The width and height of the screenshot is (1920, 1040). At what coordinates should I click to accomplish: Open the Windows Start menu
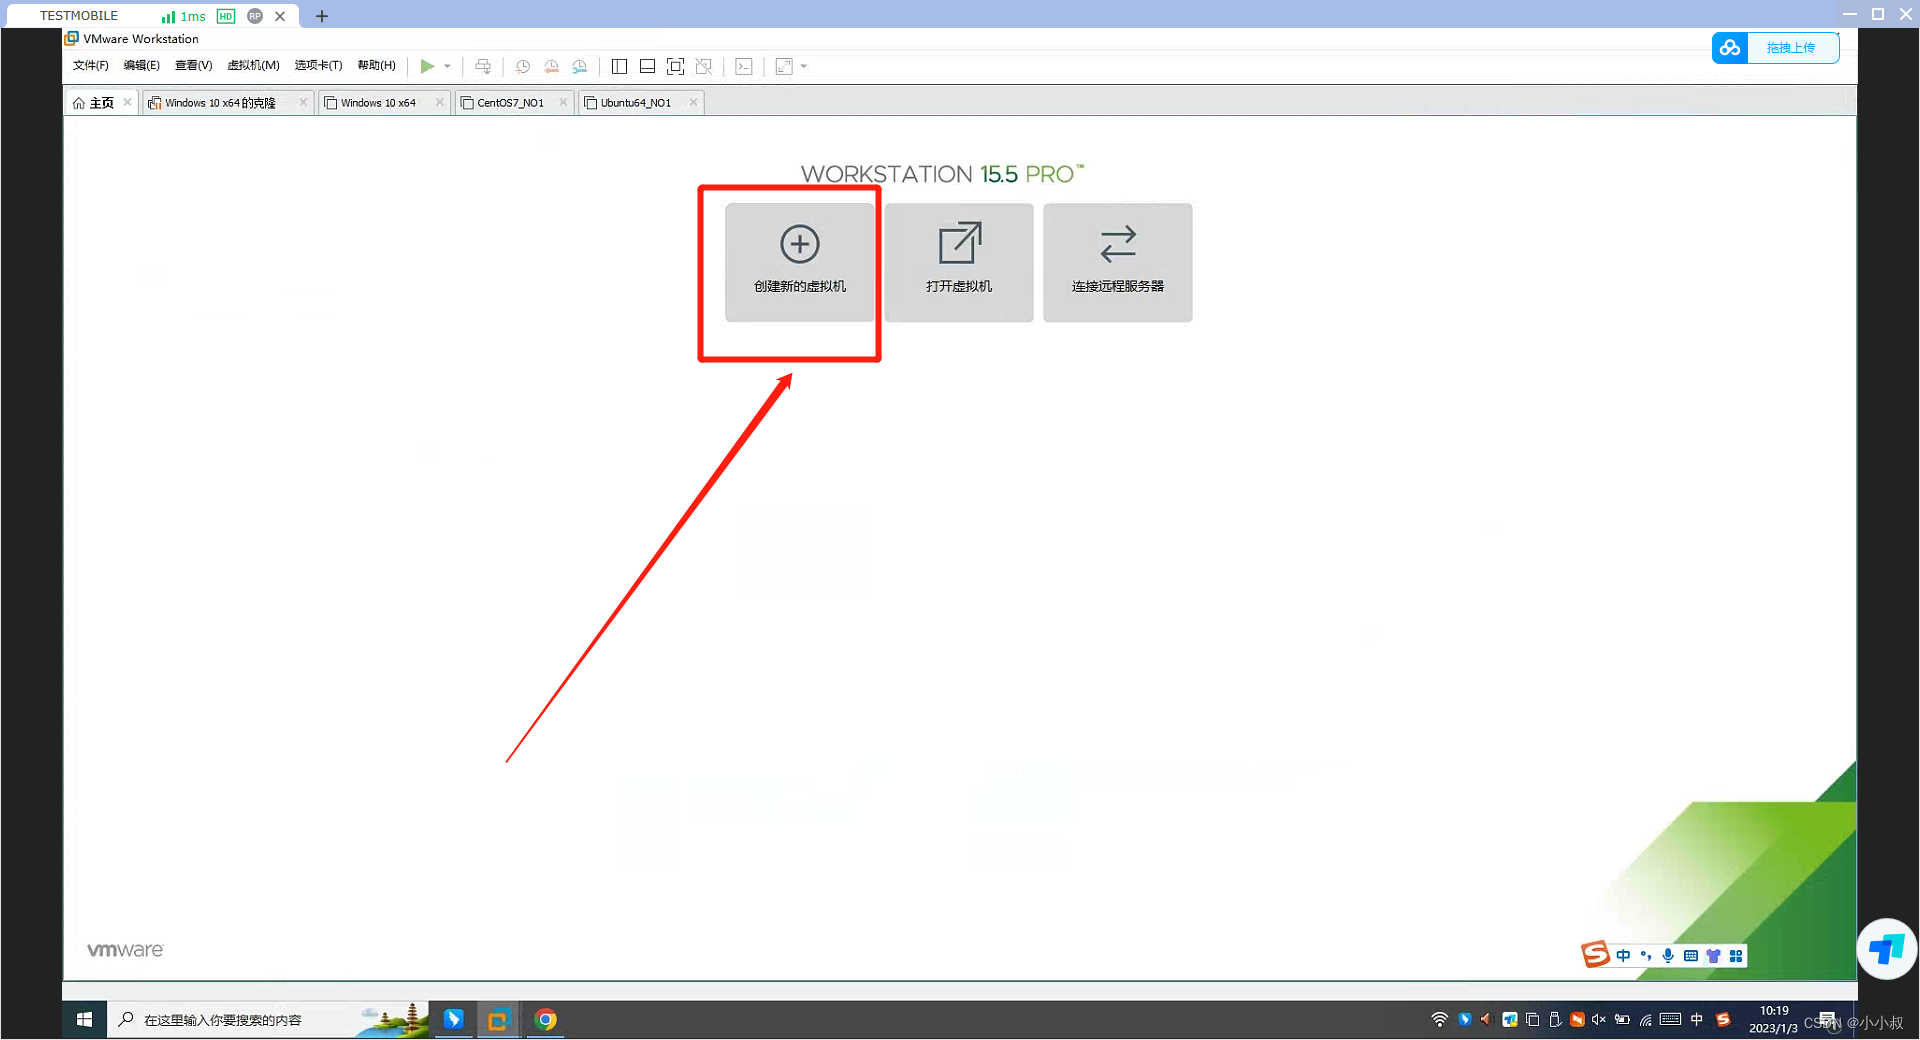85,1019
